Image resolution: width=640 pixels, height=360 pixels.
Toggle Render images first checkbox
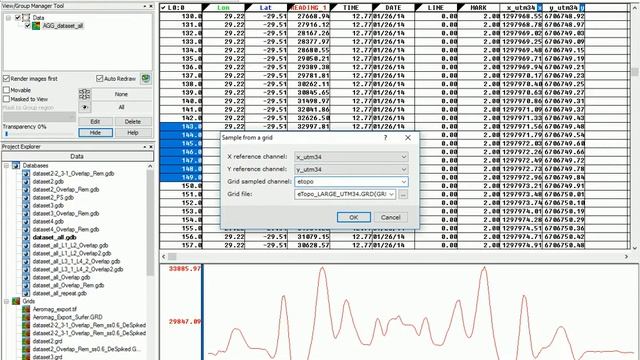6,78
